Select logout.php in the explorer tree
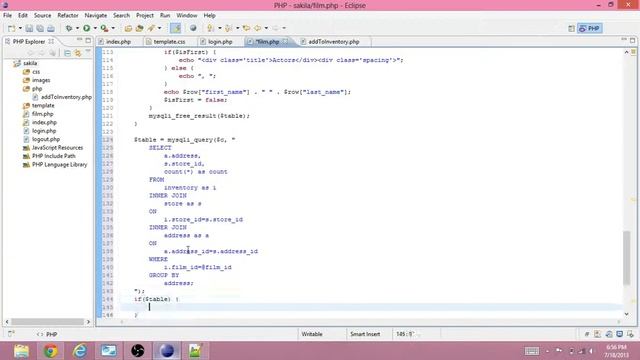Image resolution: width=640 pixels, height=360 pixels. point(46,139)
